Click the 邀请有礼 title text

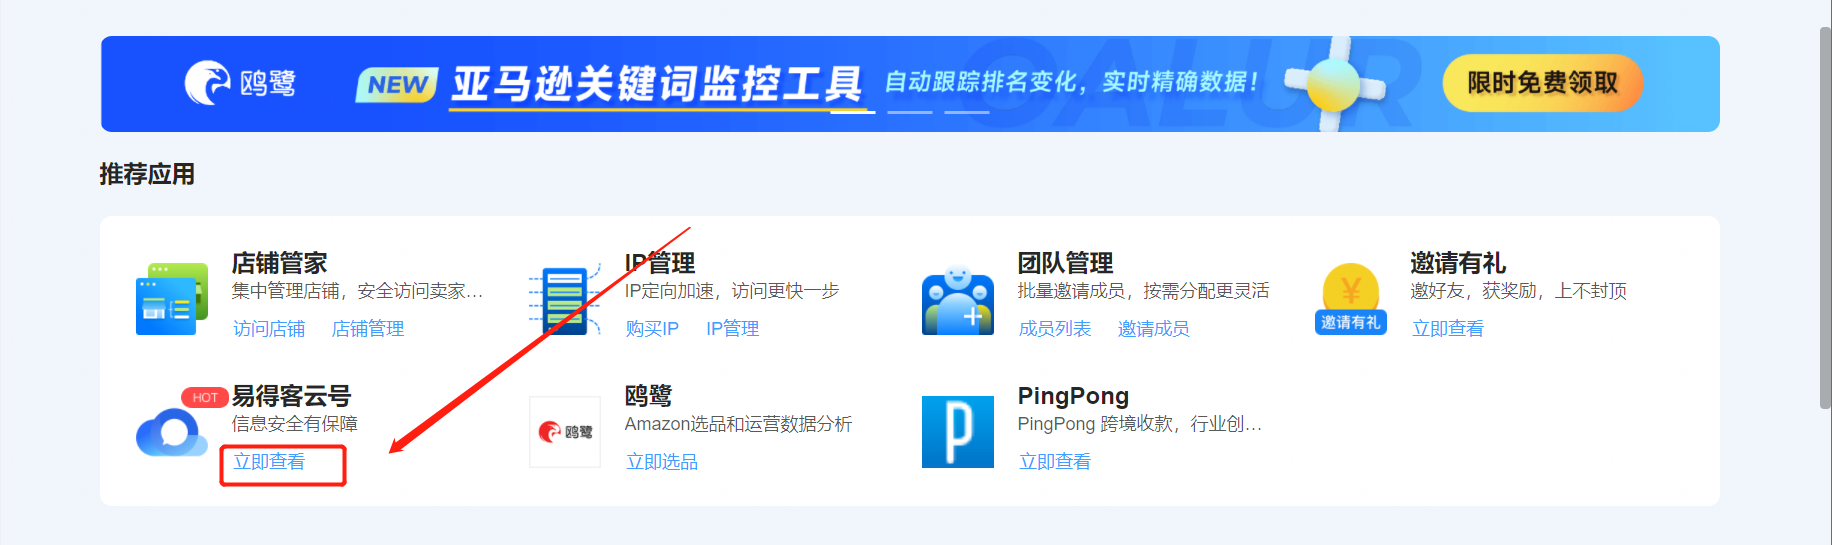pos(1458,263)
